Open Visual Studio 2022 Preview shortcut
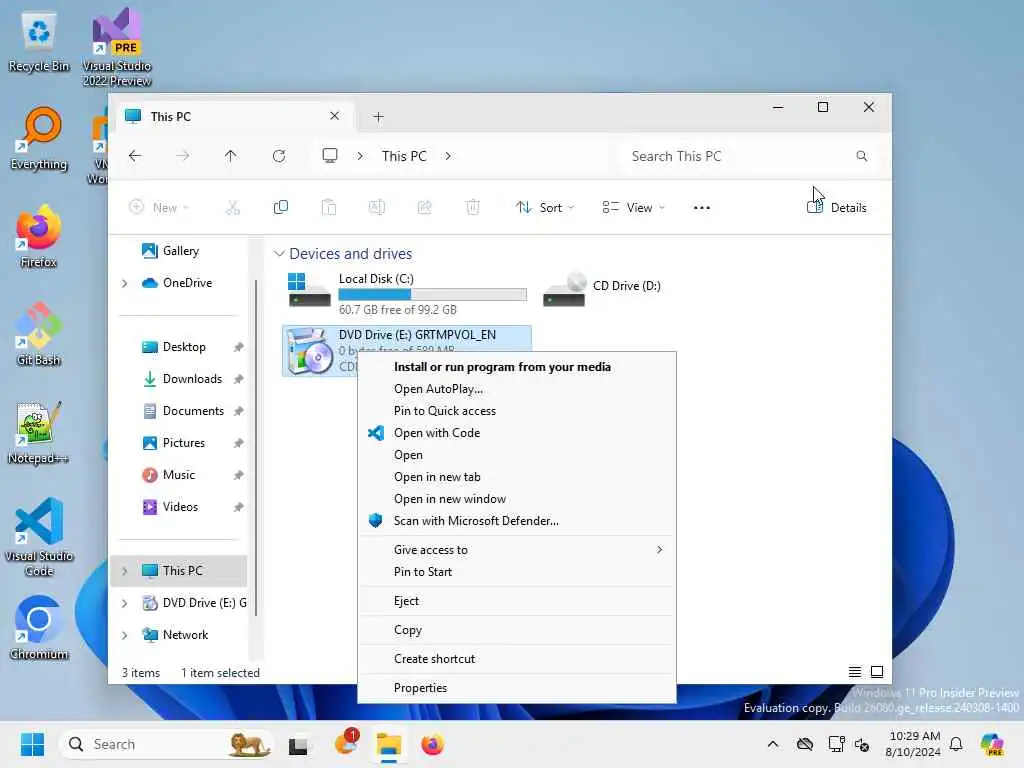The height and width of the screenshot is (768, 1024). pyautogui.click(x=117, y=47)
